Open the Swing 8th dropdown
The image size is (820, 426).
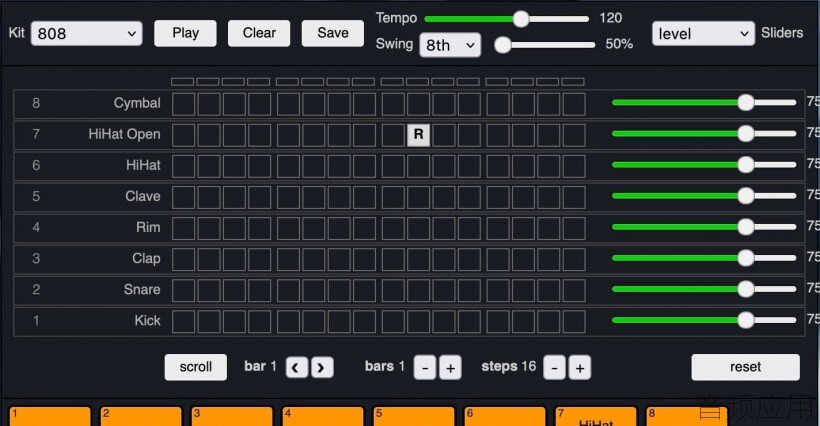pos(450,45)
